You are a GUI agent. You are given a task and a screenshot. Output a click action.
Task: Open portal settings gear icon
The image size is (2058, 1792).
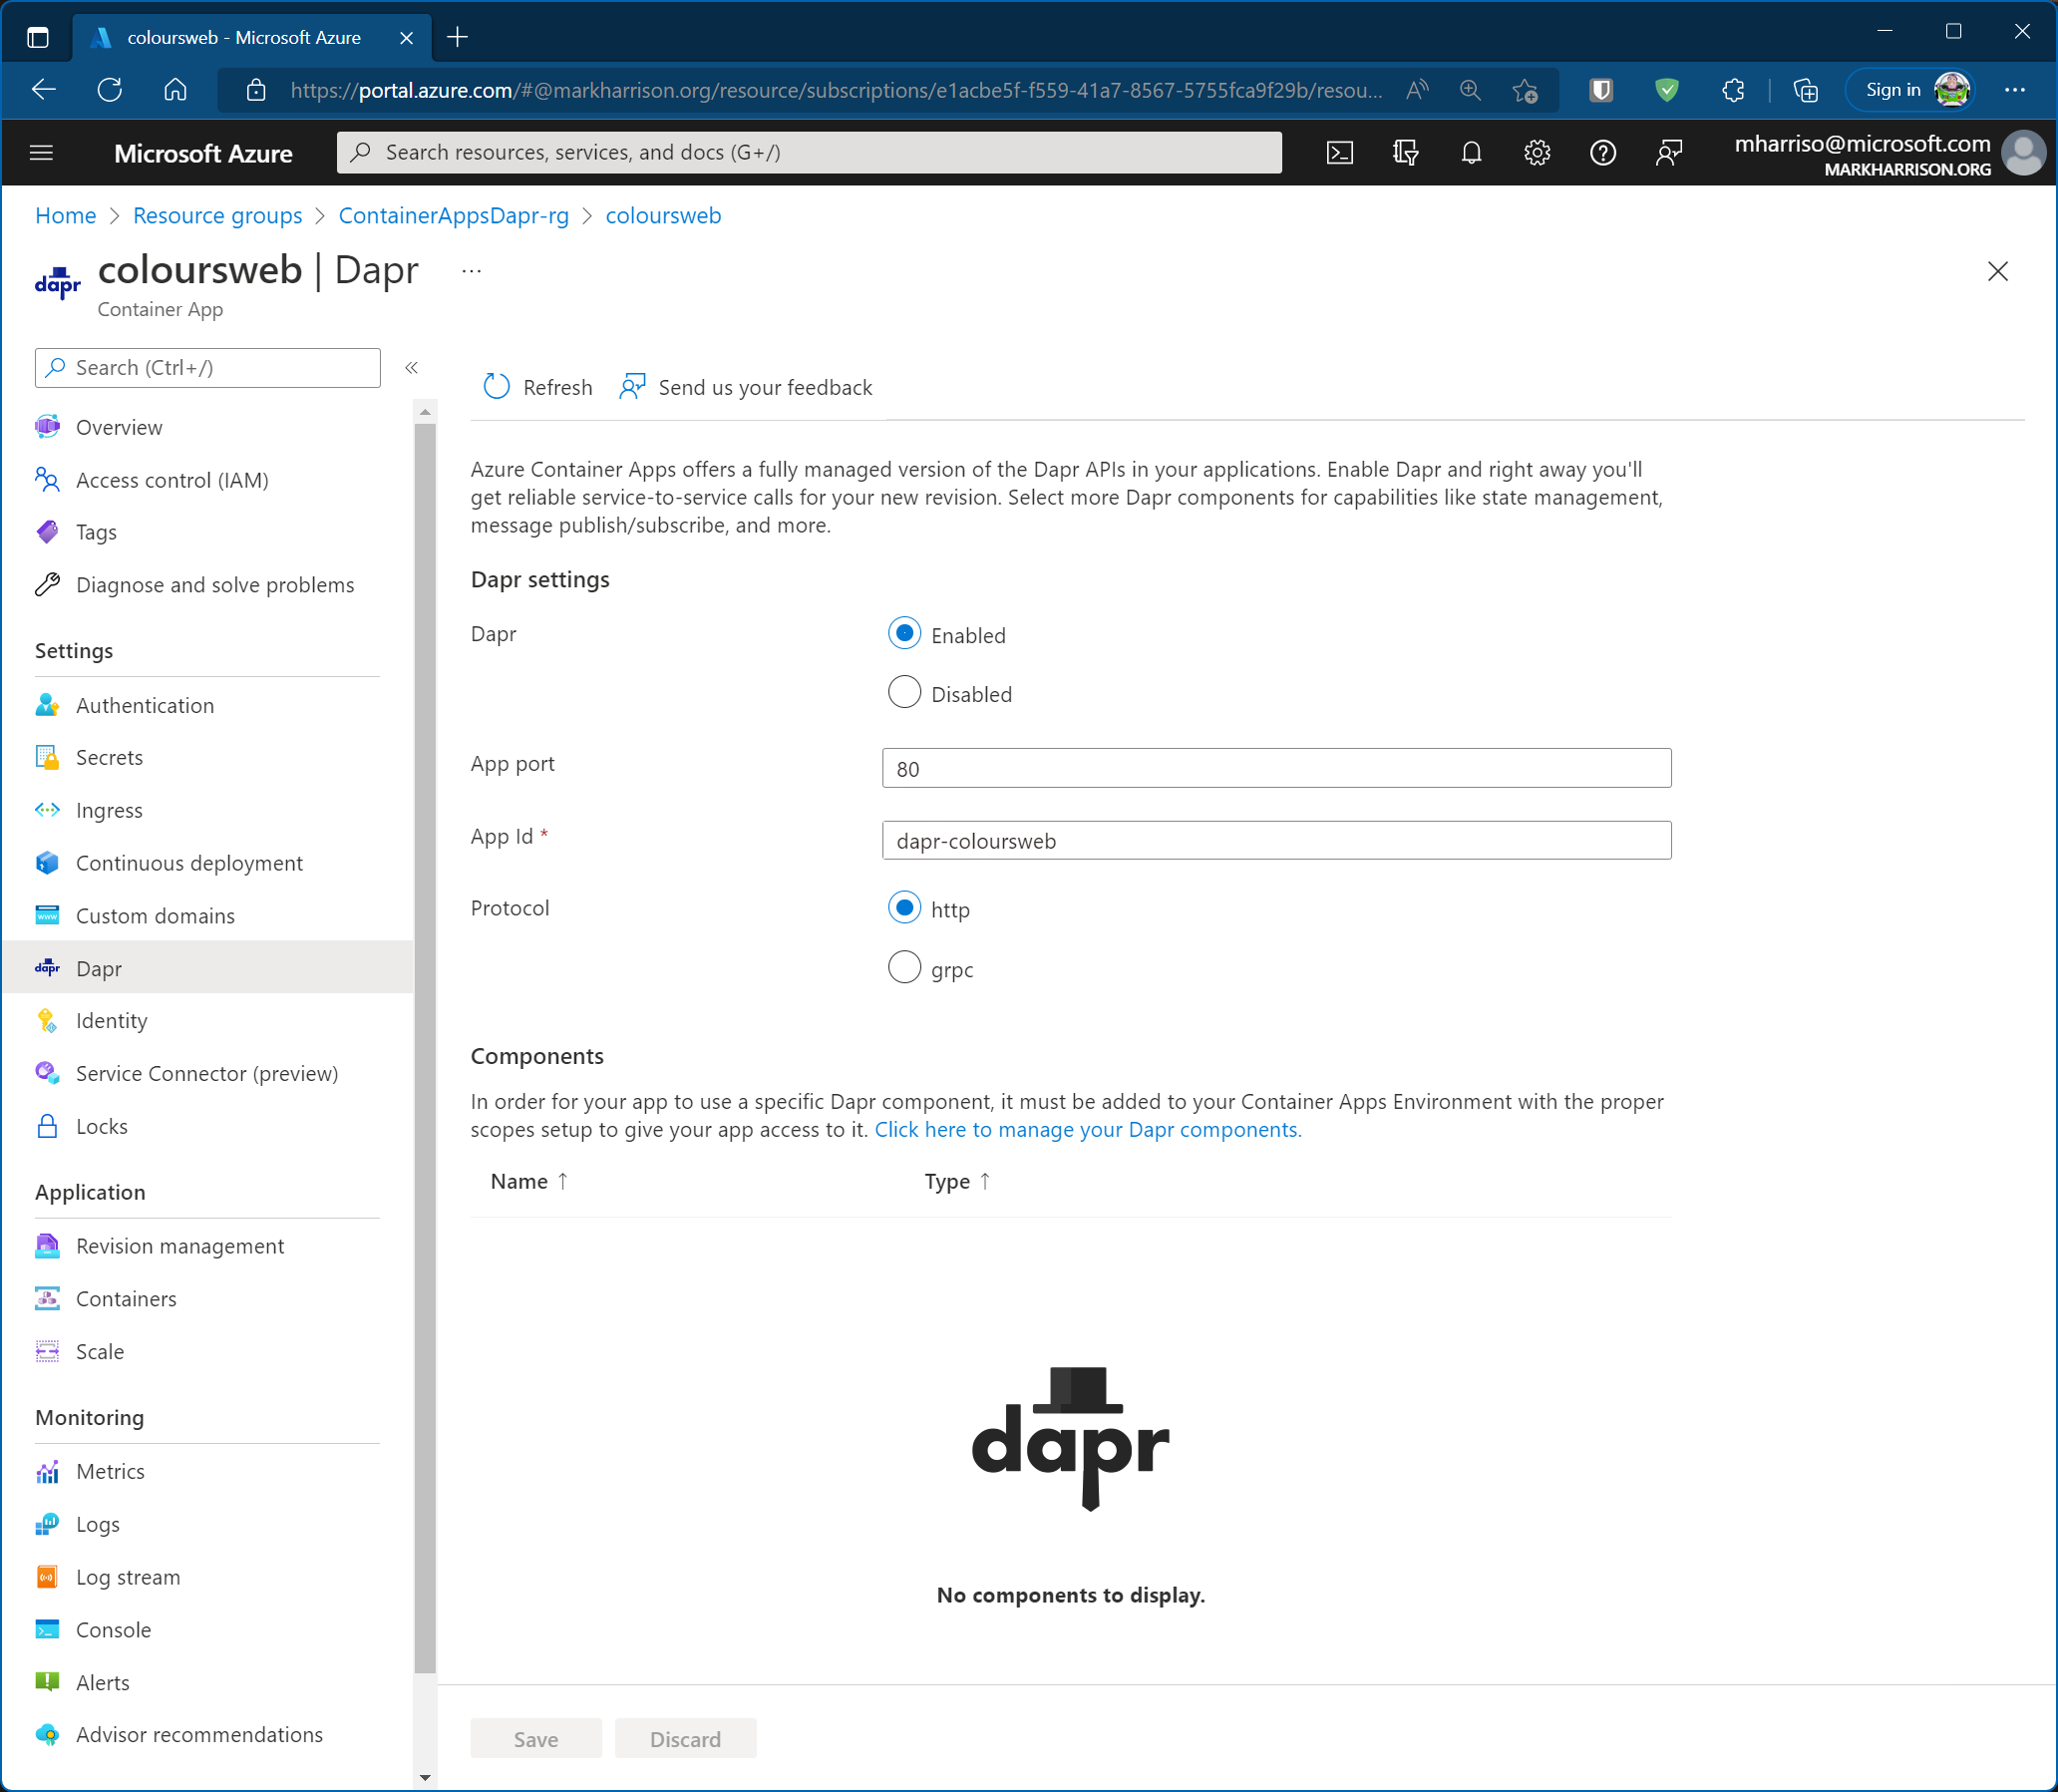tap(1537, 152)
